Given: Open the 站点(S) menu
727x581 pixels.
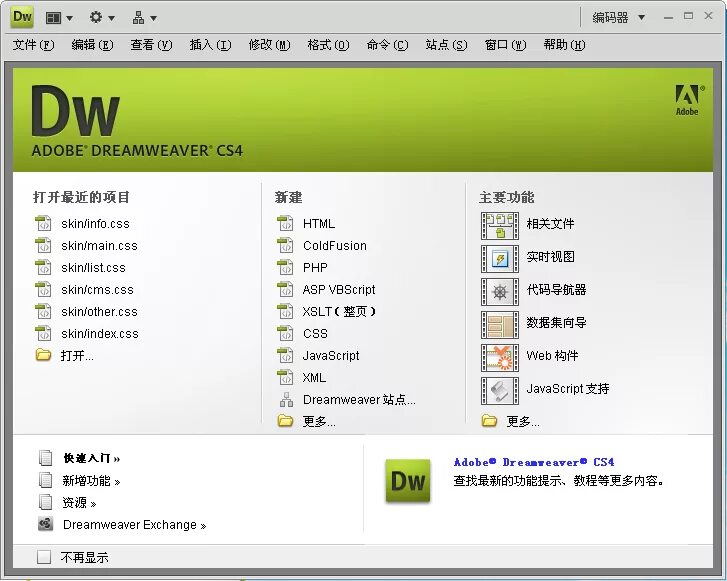Looking at the screenshot, I should tap(446, 45).
